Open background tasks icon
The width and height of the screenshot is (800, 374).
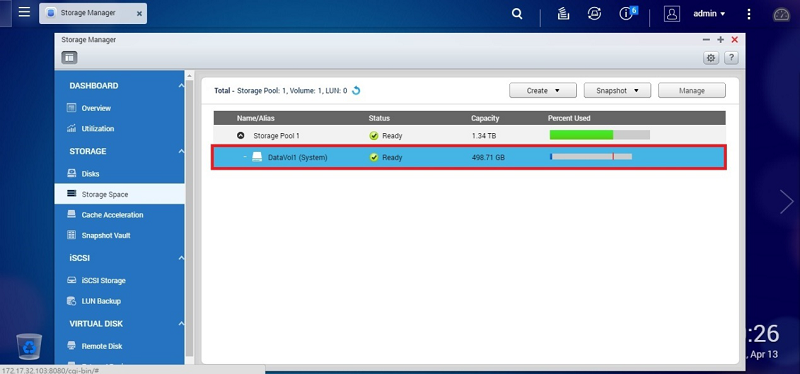[563, 14]
